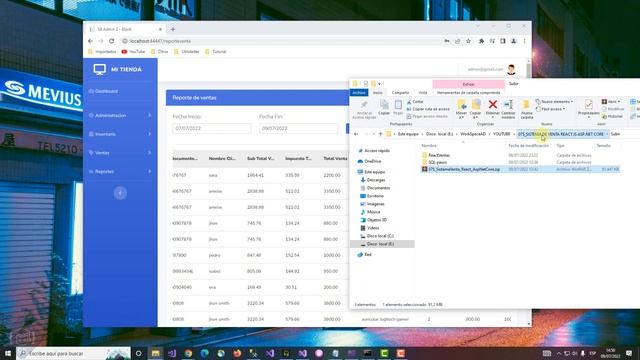Click Propiedades icon in Explorer ribbon
This screenshot has width=640, height=360.
pos(589,104)
